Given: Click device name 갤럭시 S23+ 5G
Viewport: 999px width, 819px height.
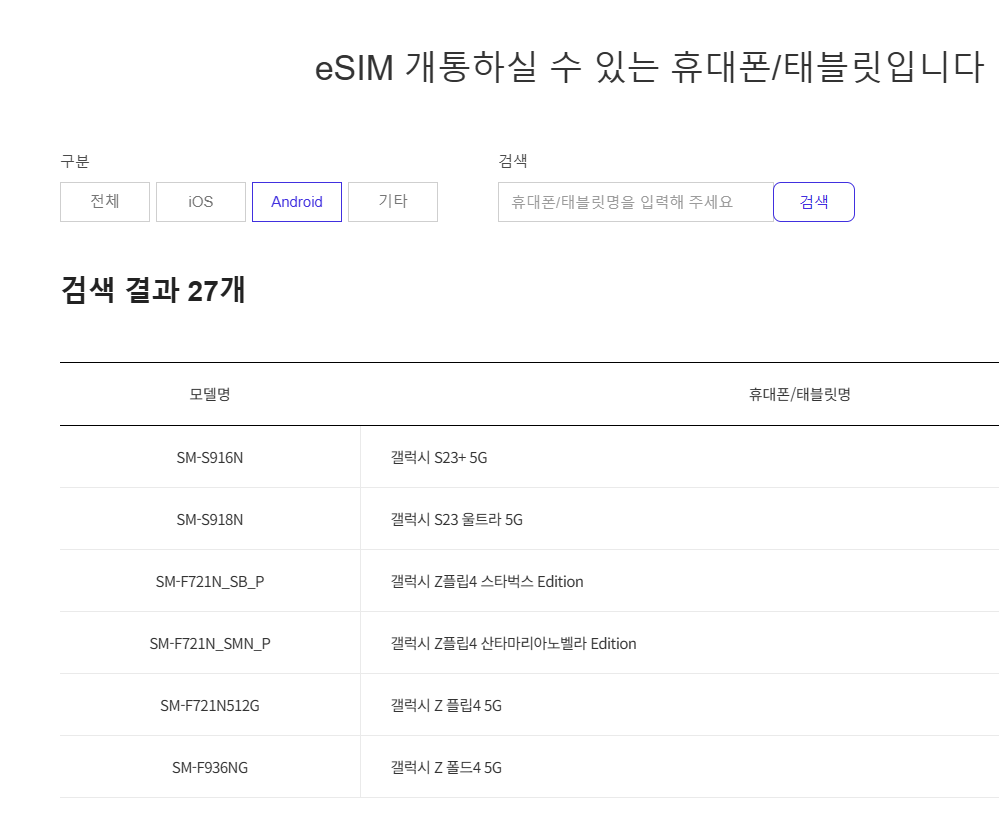Looking at the screenshot, I should point(439,458).
